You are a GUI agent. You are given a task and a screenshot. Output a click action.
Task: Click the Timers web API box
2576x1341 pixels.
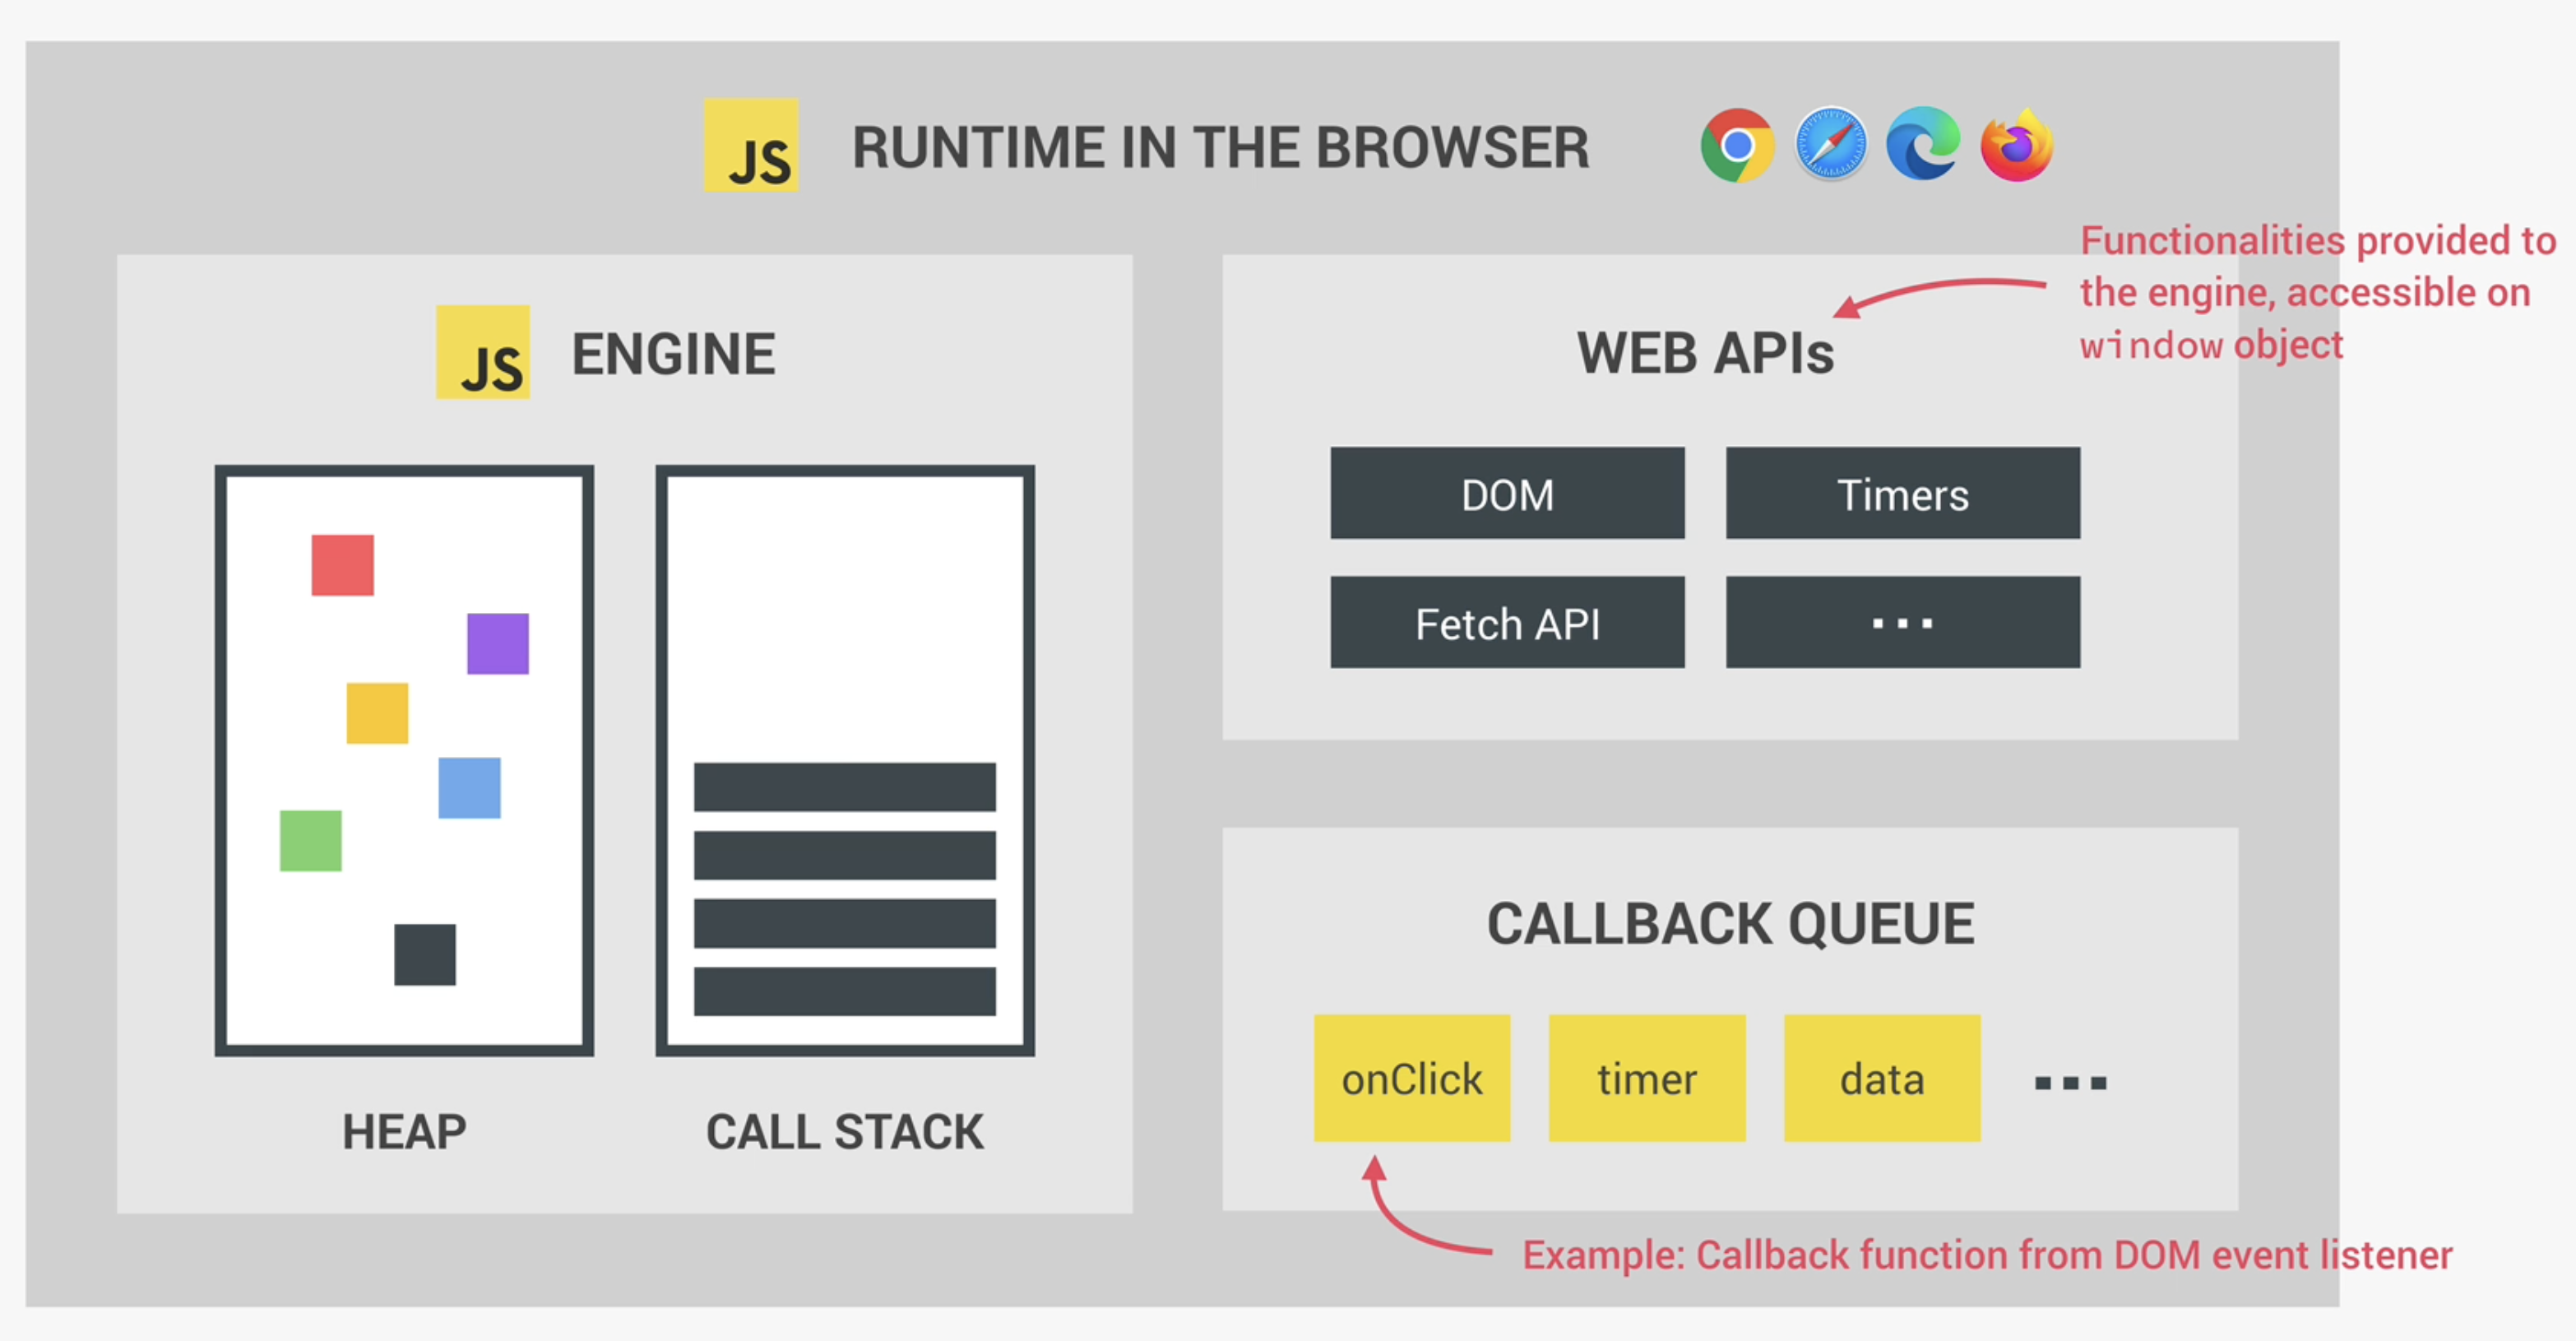click(x=1902, y=494)
